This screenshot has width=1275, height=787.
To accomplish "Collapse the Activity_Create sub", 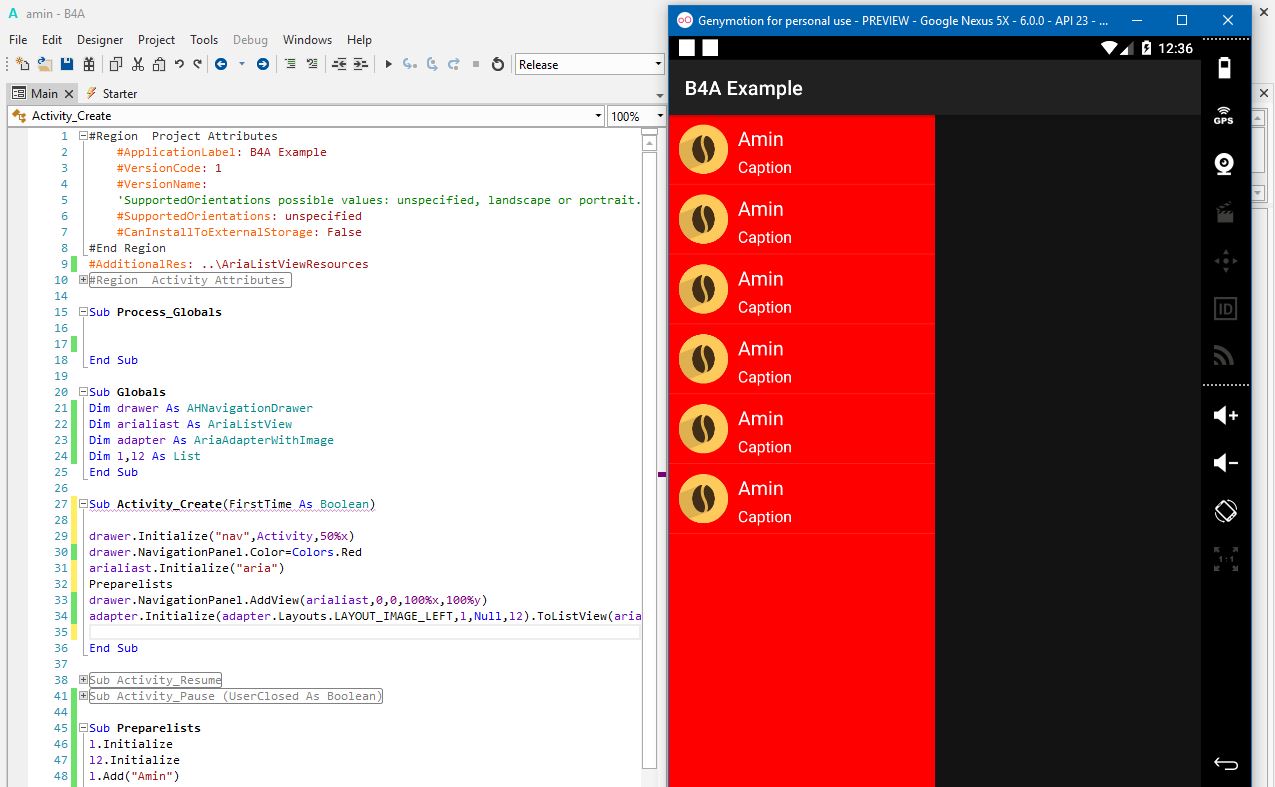I will (x=83, y=504).
